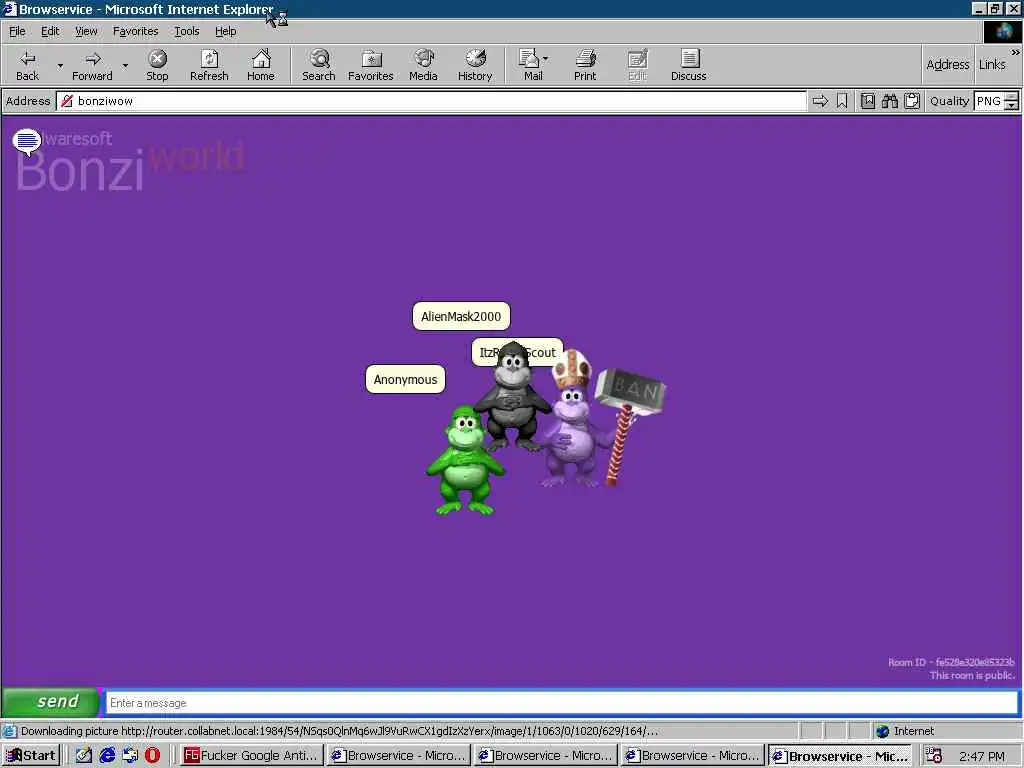Open the Help menu
The height and width of the screenshot is (768, 1024).
pyautogui.click(x=225, y=31)
